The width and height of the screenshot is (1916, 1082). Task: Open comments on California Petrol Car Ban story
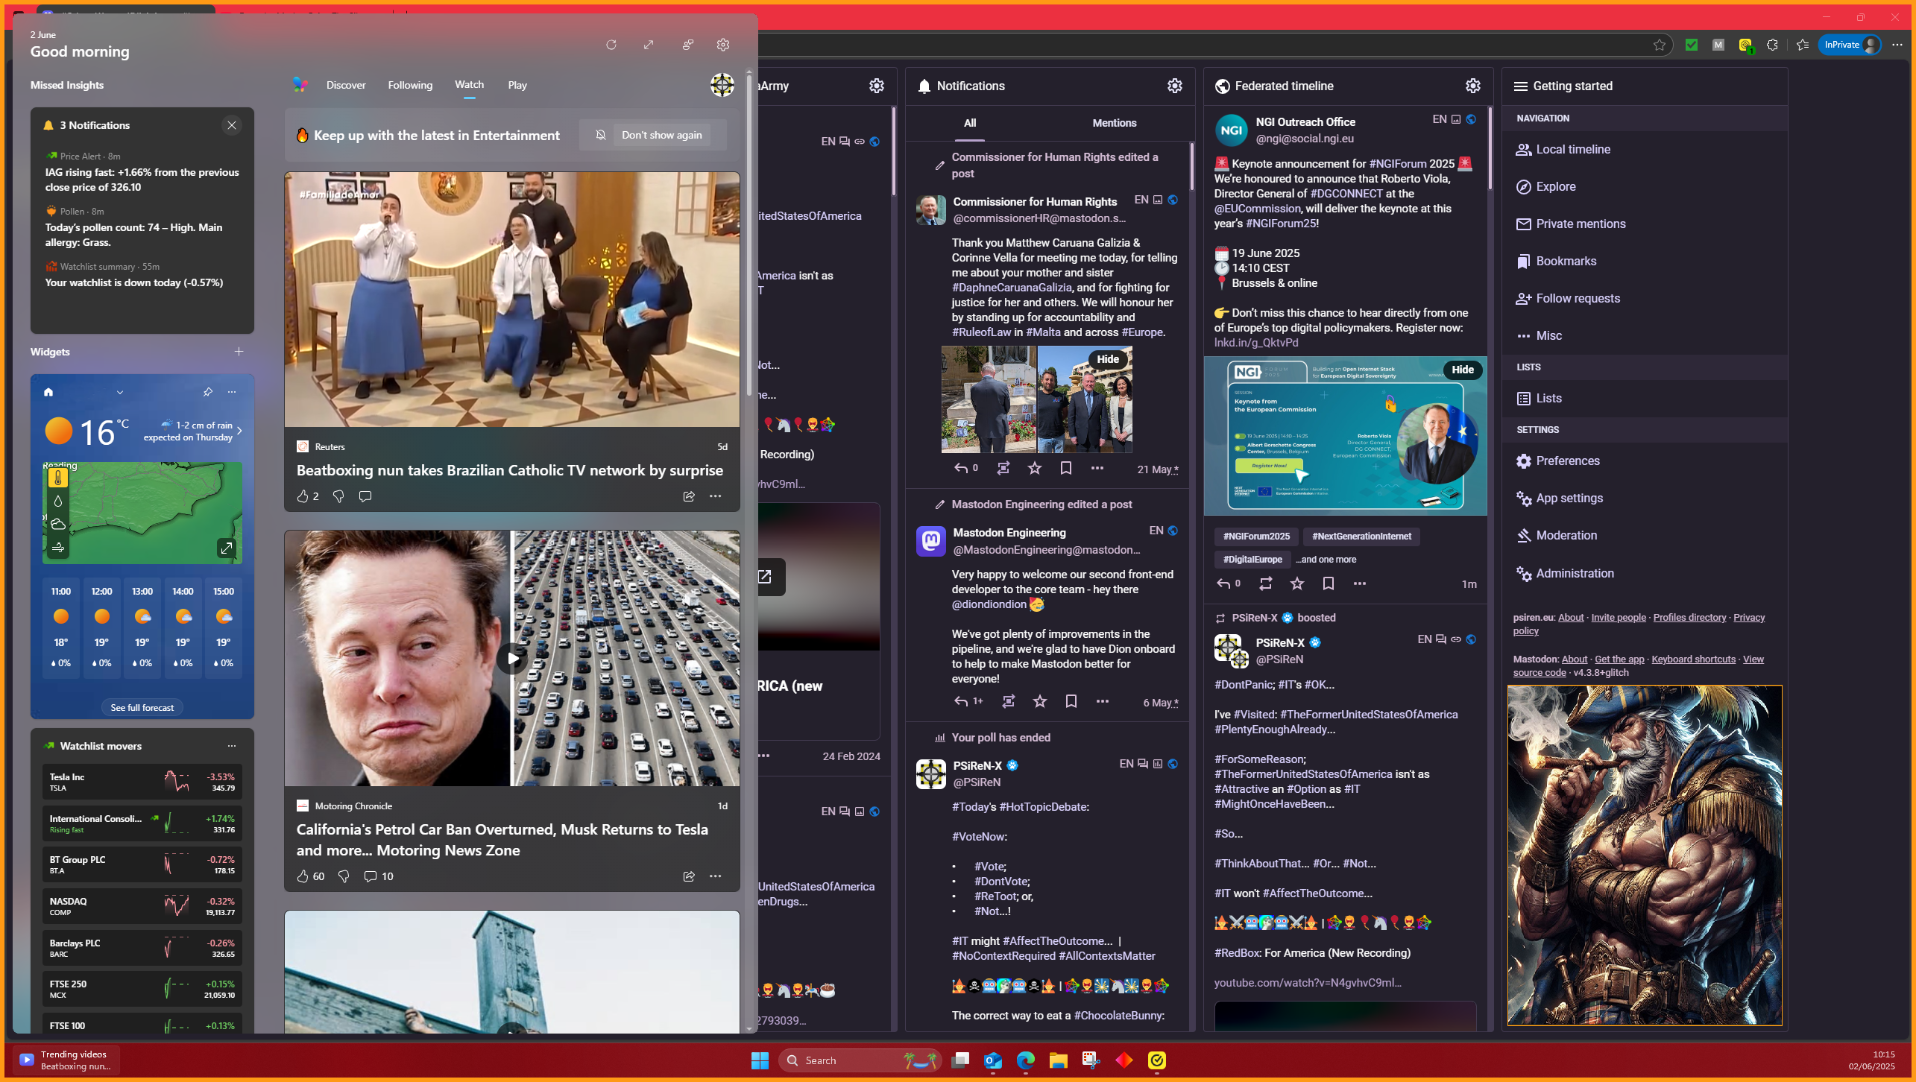[x=378, y=876]
